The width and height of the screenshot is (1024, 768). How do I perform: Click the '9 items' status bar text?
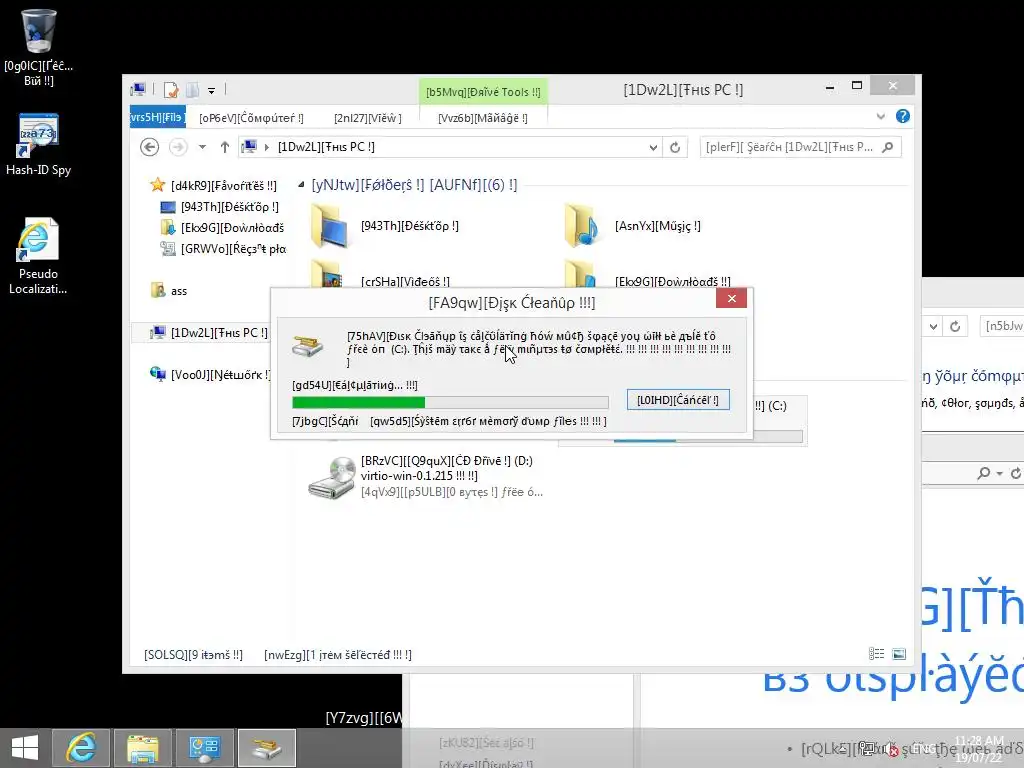[x=193, y=654]
